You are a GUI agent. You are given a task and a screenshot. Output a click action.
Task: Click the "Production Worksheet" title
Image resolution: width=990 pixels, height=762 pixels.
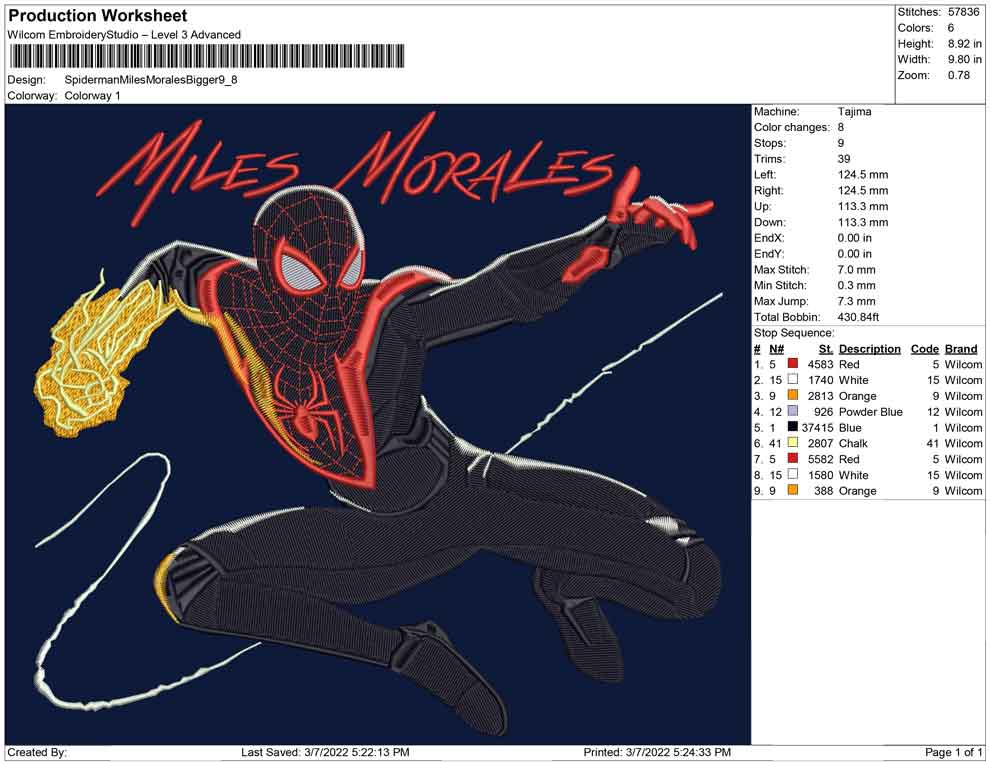pyautogui.click(x=98, y=16)
